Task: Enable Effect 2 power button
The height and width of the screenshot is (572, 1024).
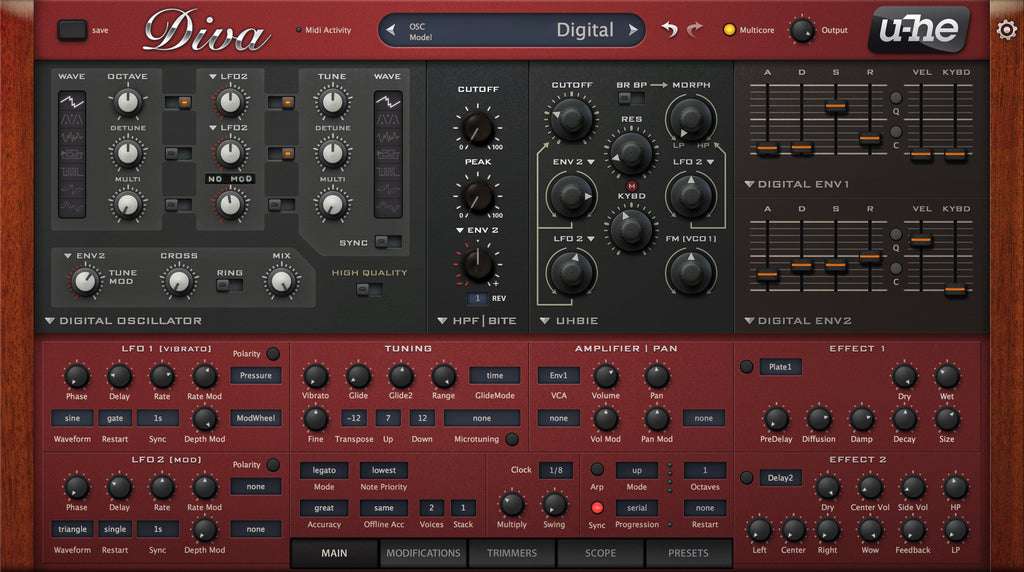Action: 746,478
